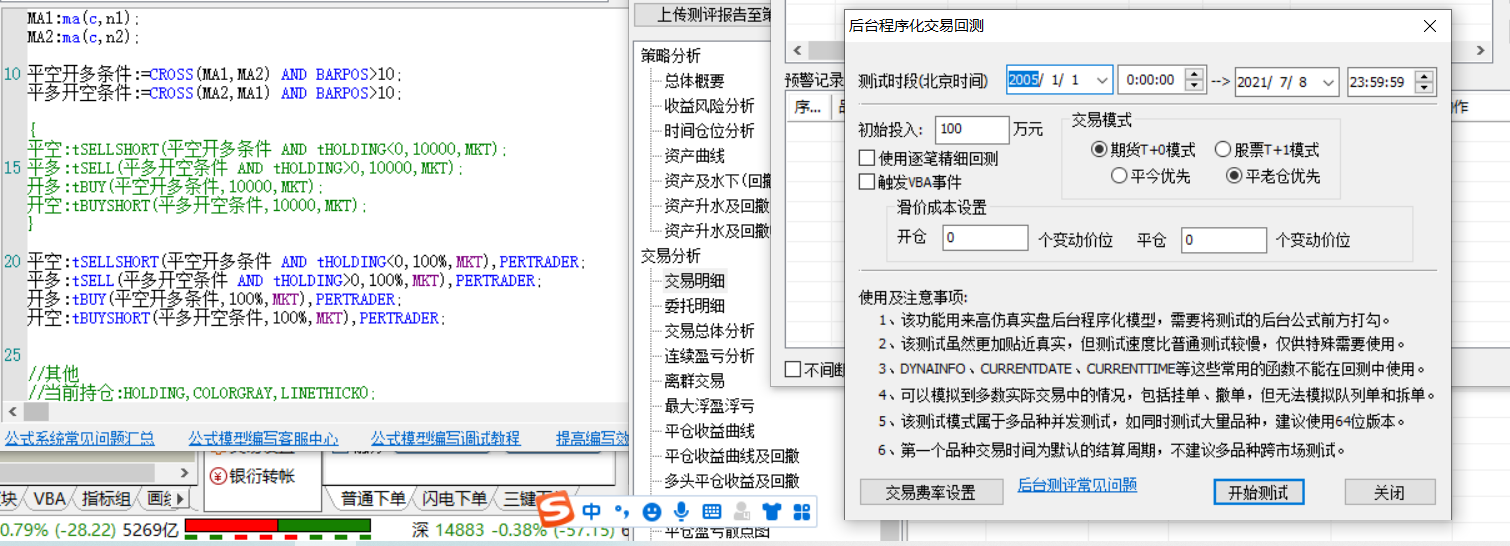
Task: Click the 深 14883 index status text
Action: click(446, 529)
